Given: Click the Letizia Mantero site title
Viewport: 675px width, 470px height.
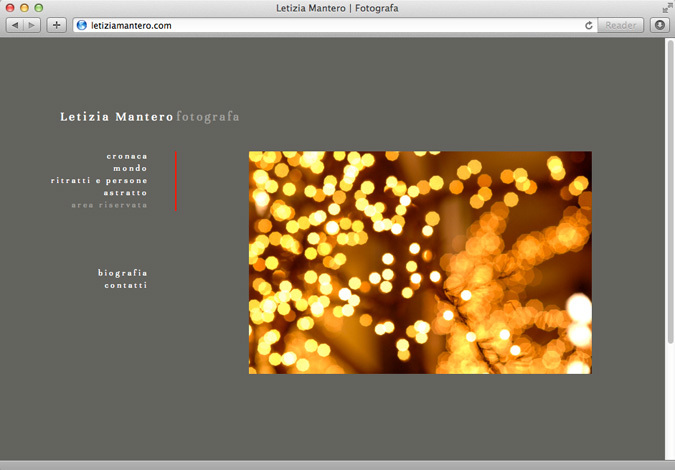Looking at the screenshot, I should tap(116, 117).
